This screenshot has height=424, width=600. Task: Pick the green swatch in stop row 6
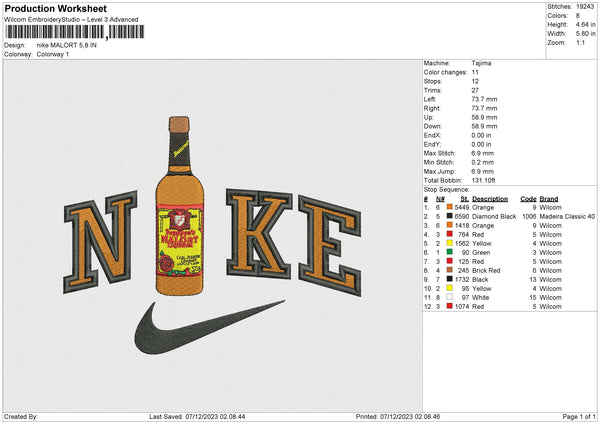[x=449, y=252]
